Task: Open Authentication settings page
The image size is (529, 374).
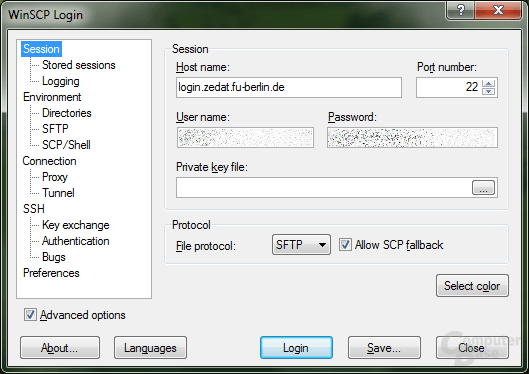Action: (x=76, y=241)
